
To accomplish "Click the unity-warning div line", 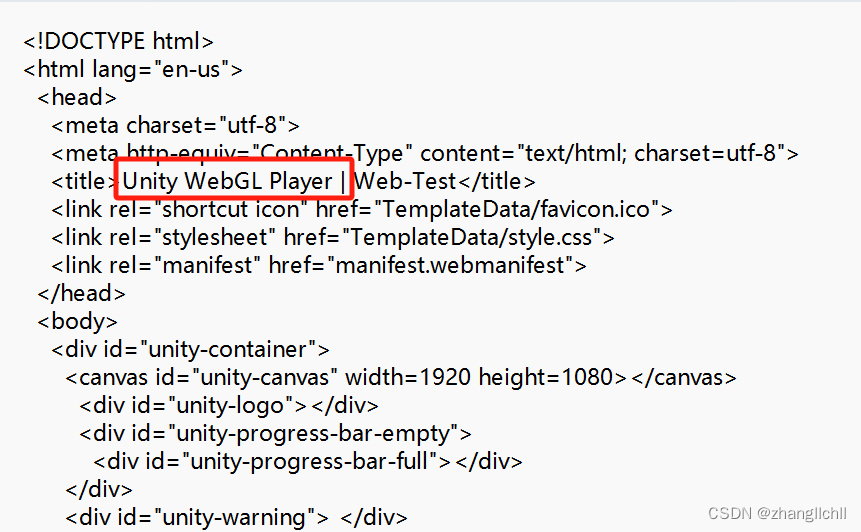I will coord(237,518).
